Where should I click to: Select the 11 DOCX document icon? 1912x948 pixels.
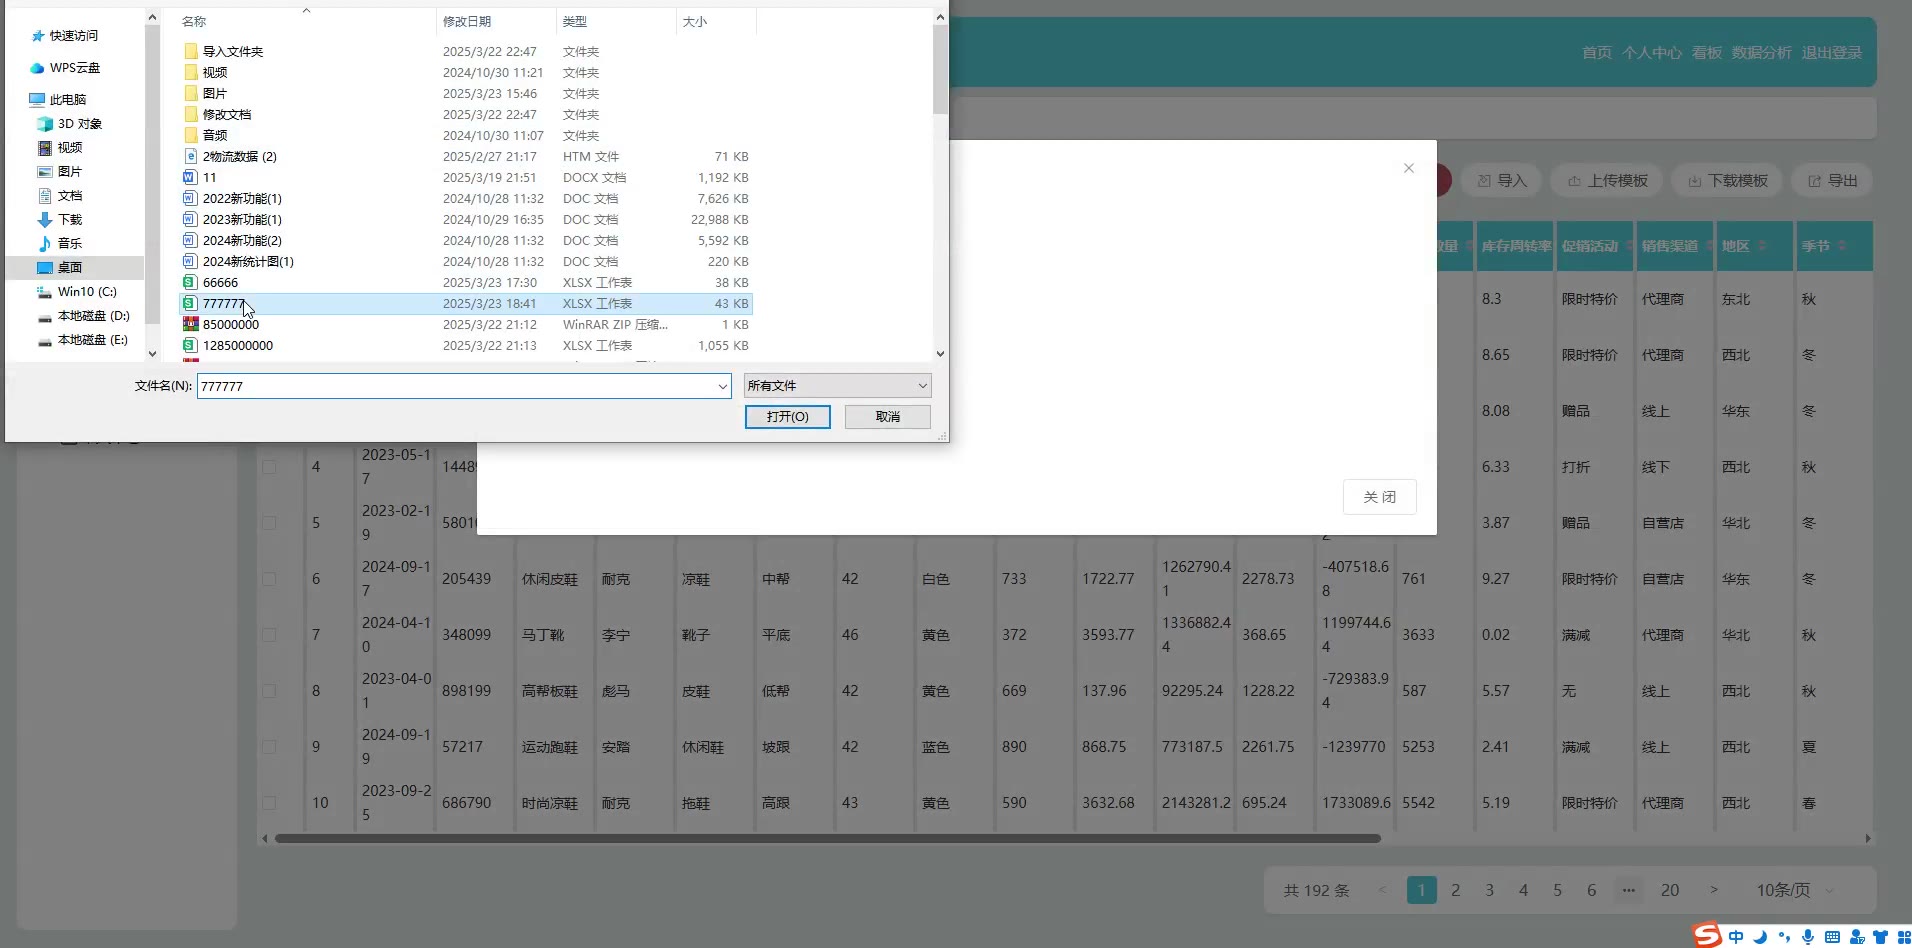click(190, 178)
